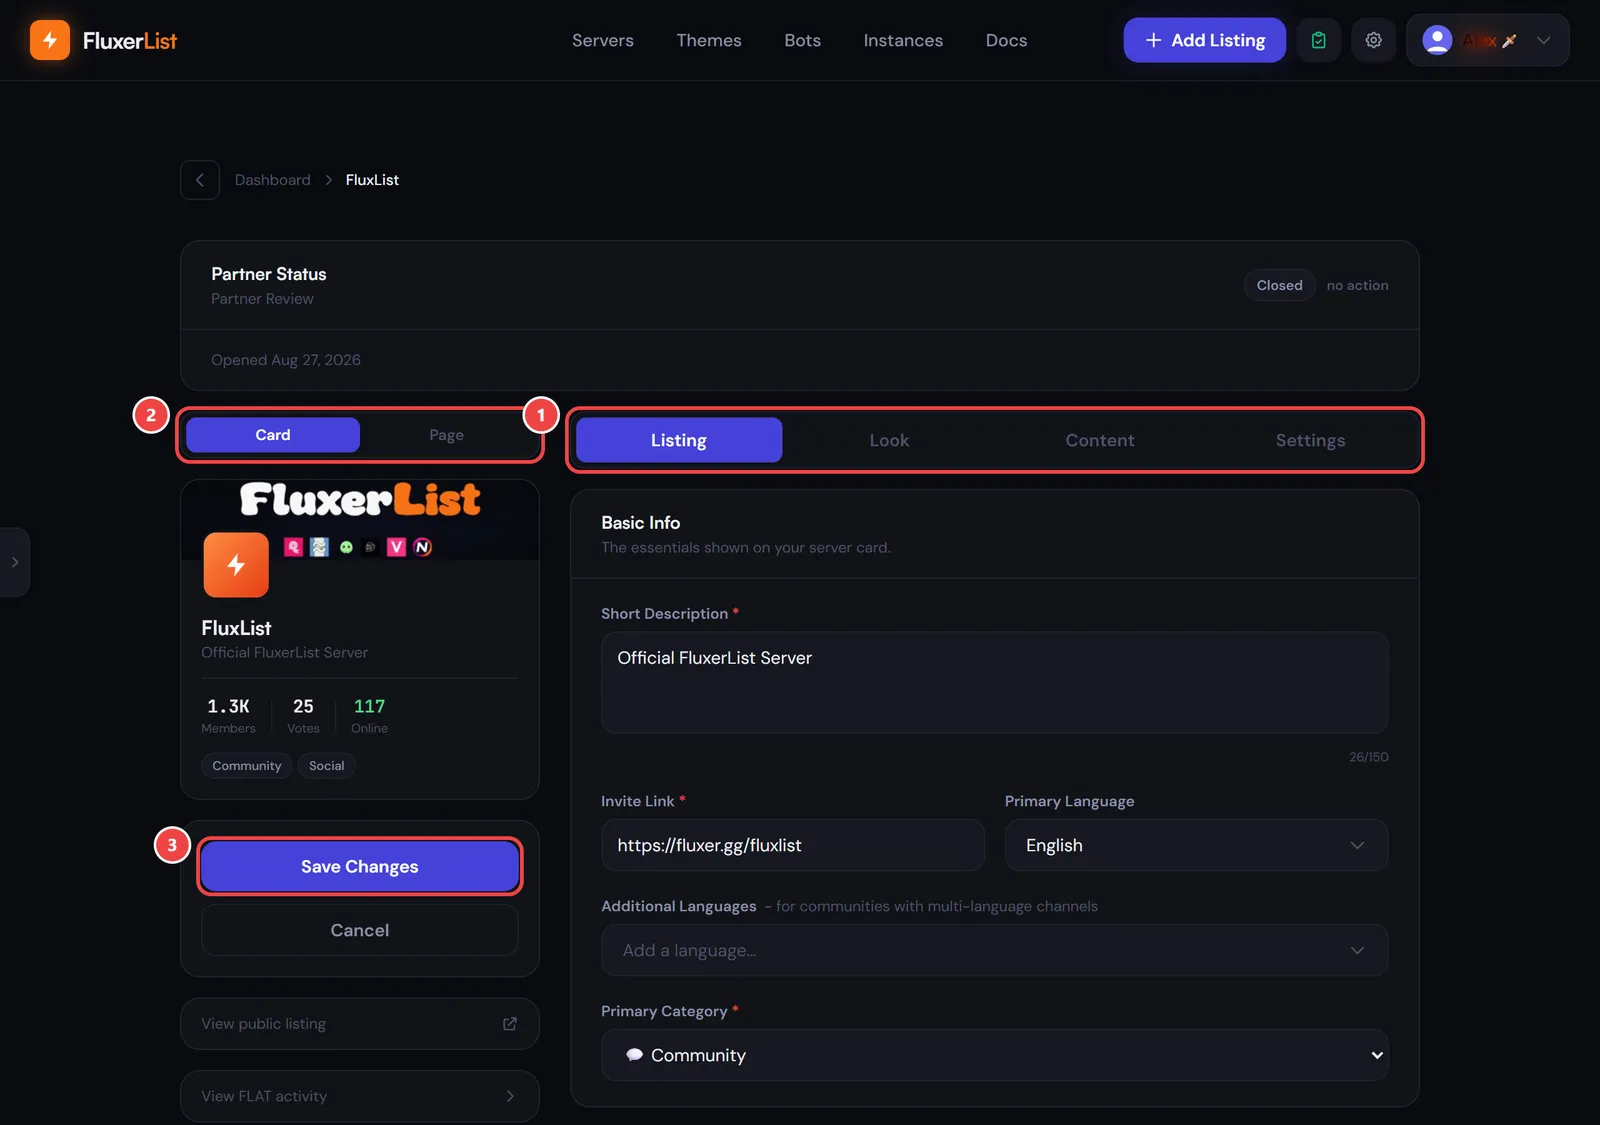
Task: Click in the Short Description text area
Action: [x=994, y=683]
